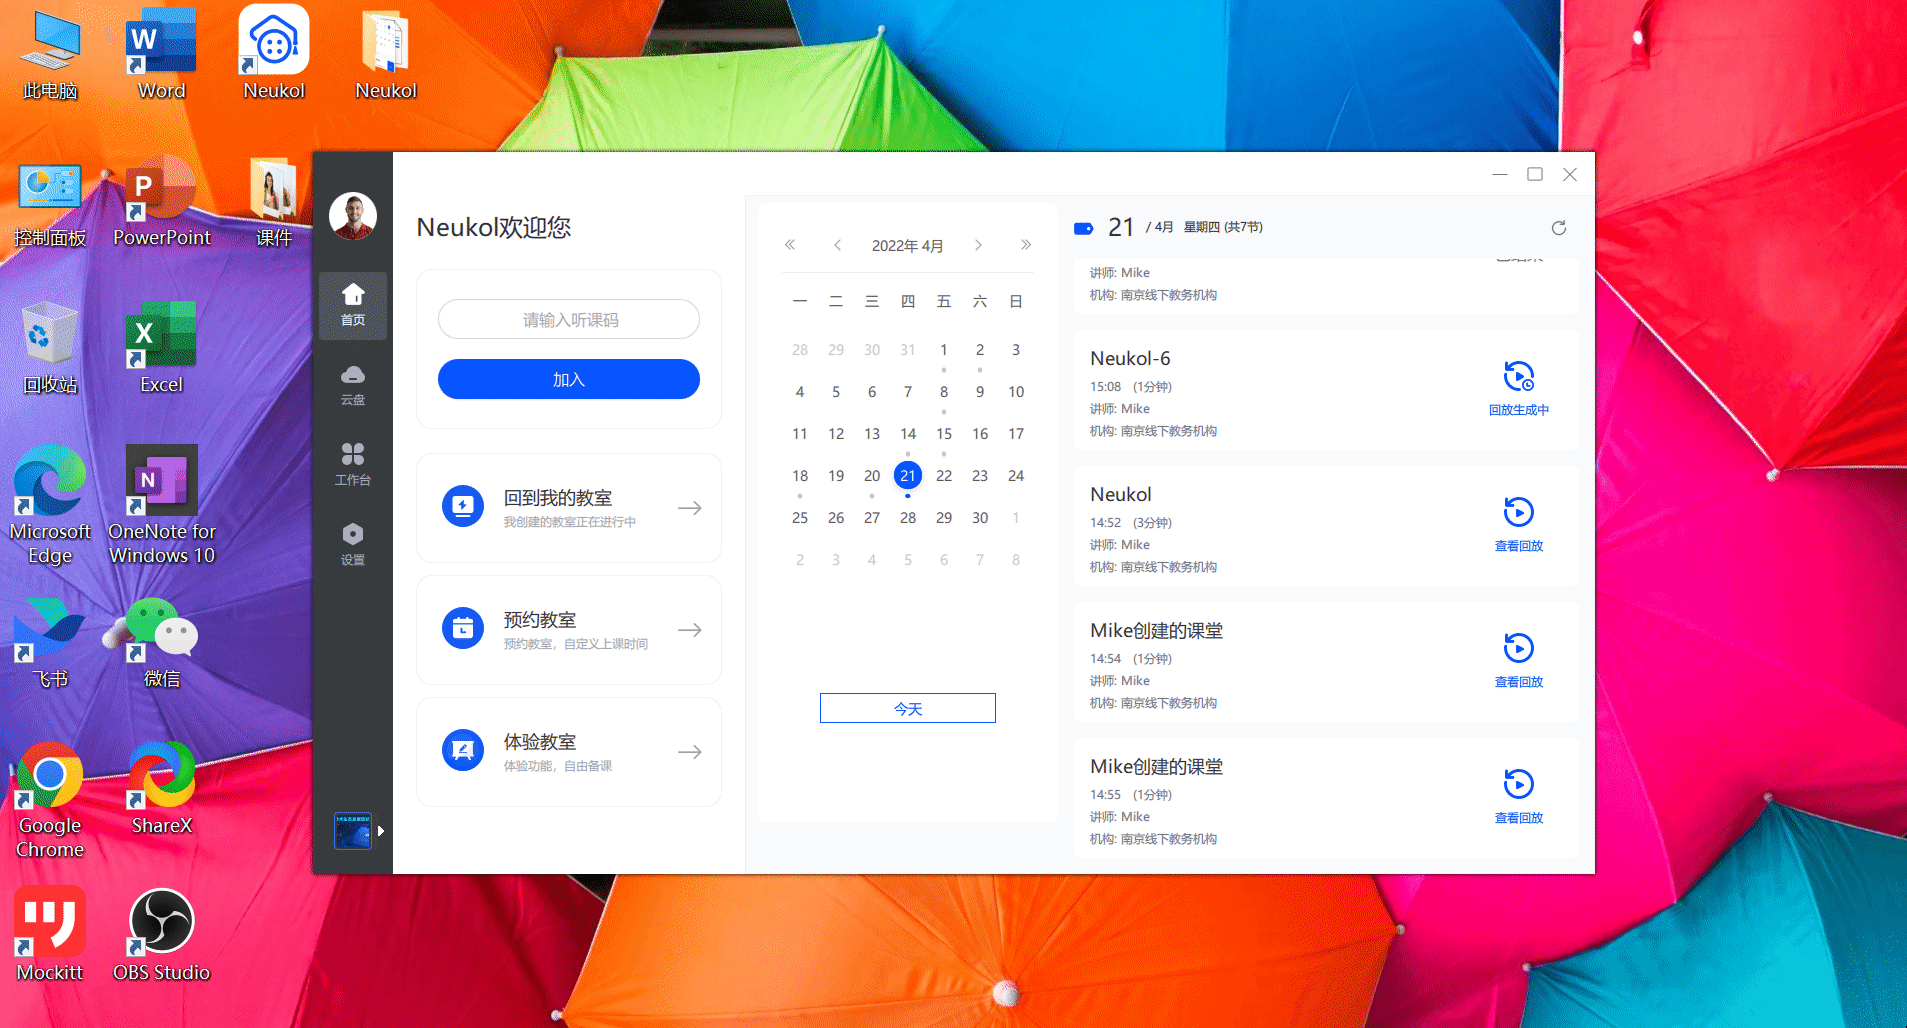Open 预约教室 card
The image size is (1907, 1028).
pyautogui.click(x=569, y=630)
